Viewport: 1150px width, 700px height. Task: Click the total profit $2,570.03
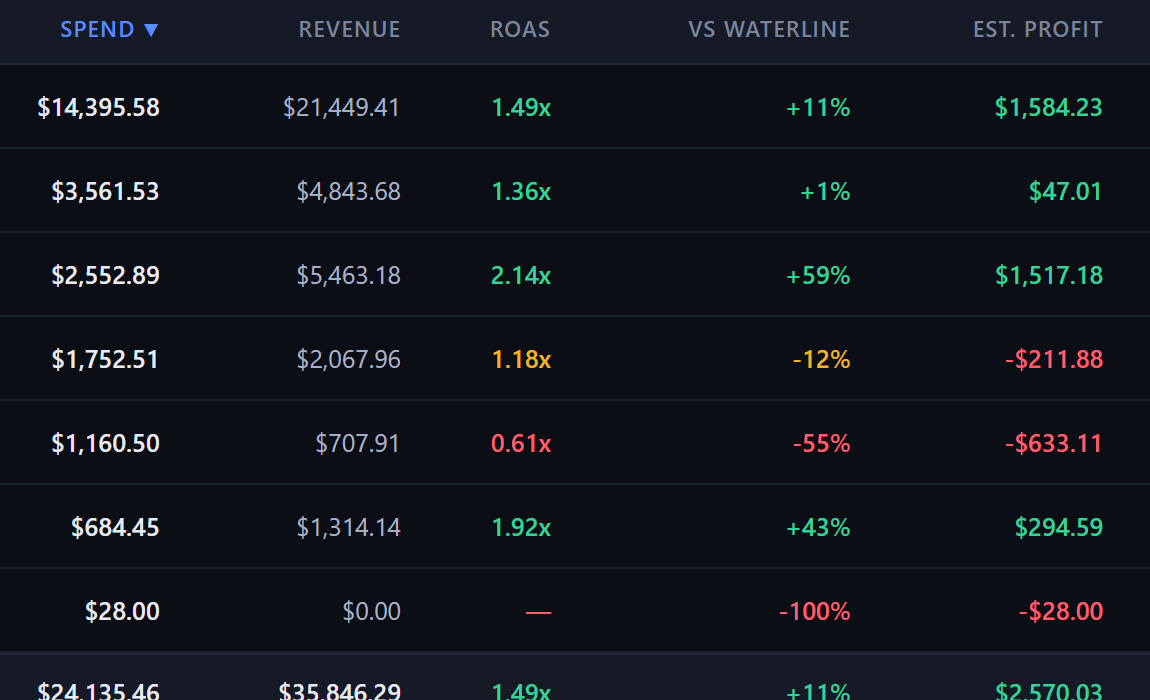coord(1049,690)
